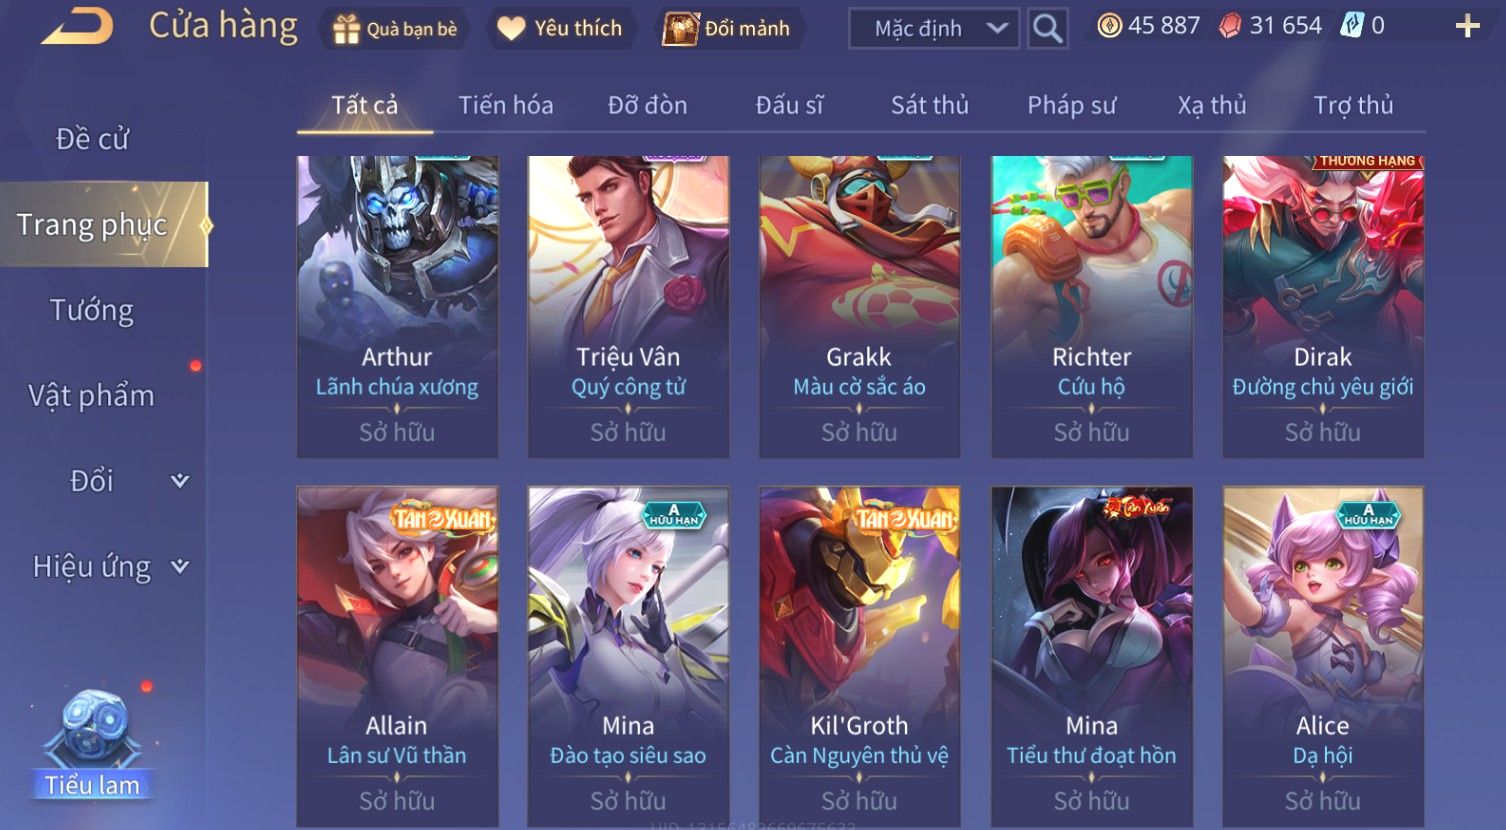Select the Đề cử sidebar entry
This screenshot has width=1506, height=830.
(x=92, y=139)
